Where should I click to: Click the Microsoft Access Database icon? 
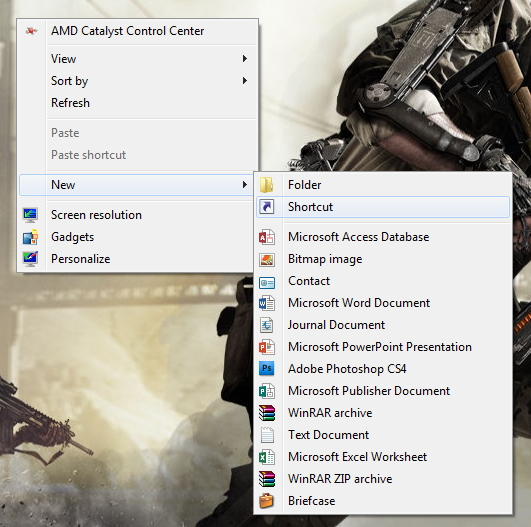click(x=267, y=237)
